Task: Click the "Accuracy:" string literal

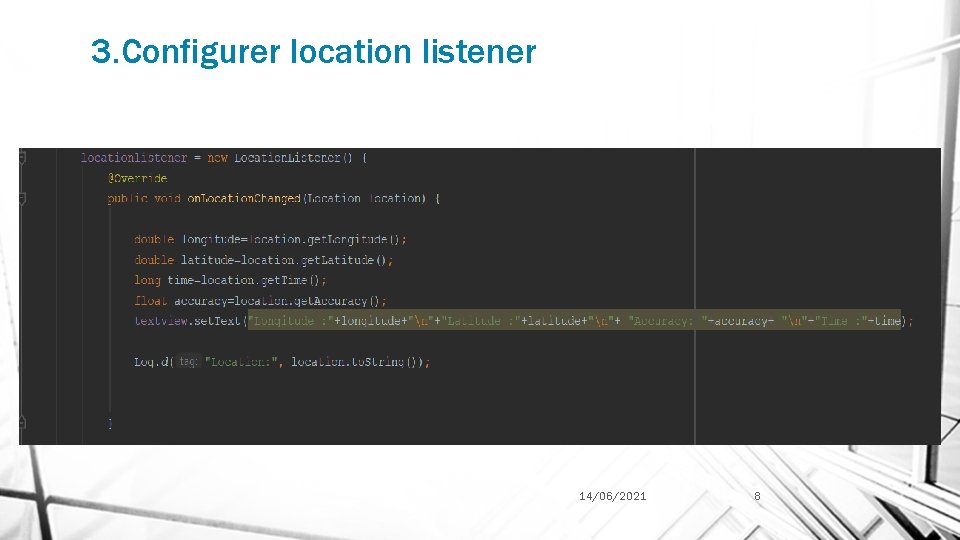Action: point(667,321)
